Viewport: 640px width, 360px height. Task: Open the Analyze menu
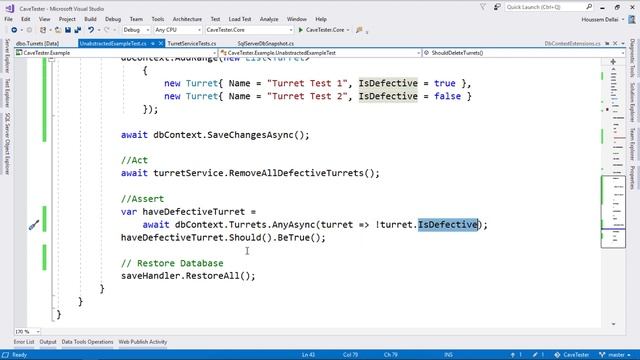(269, 19)
